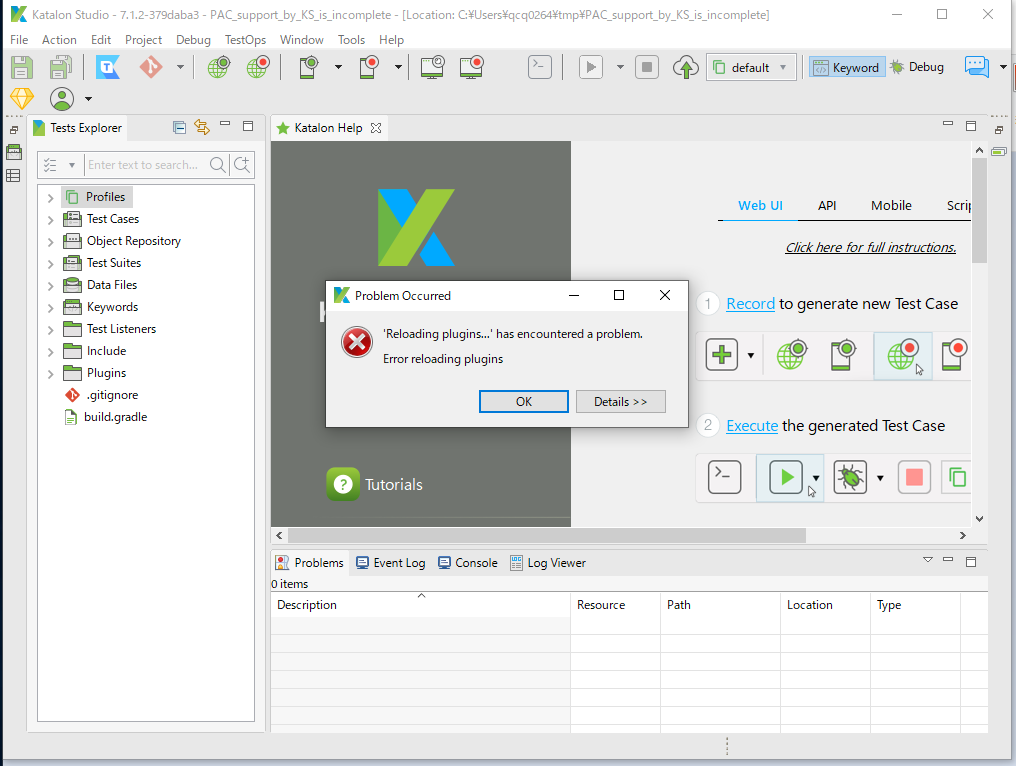Launch Spy Windows from main toolbar

point(432,67)
